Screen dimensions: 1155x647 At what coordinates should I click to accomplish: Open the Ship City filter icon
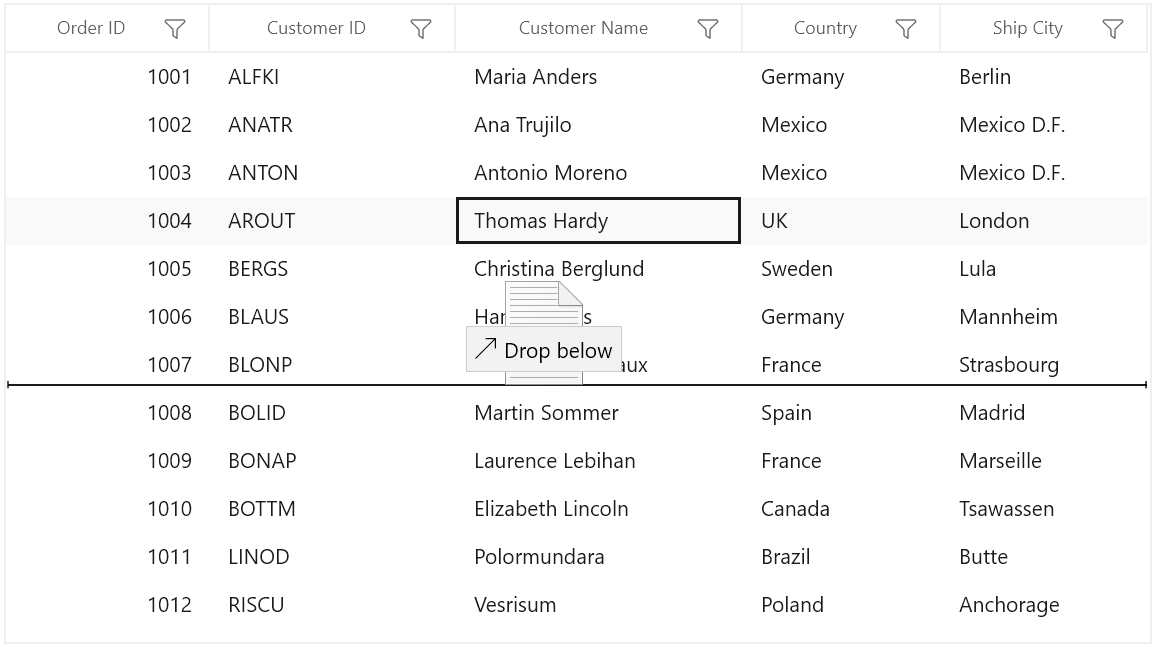[x=1113, y=29]
